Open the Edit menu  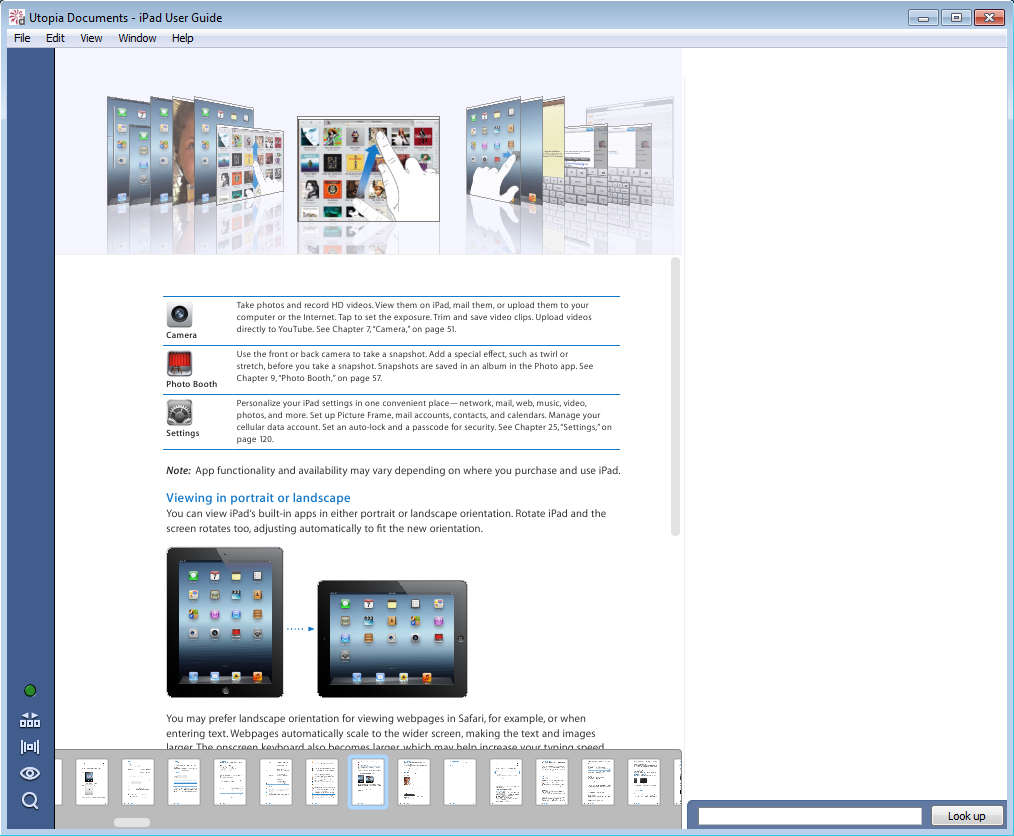pos(55,38)
